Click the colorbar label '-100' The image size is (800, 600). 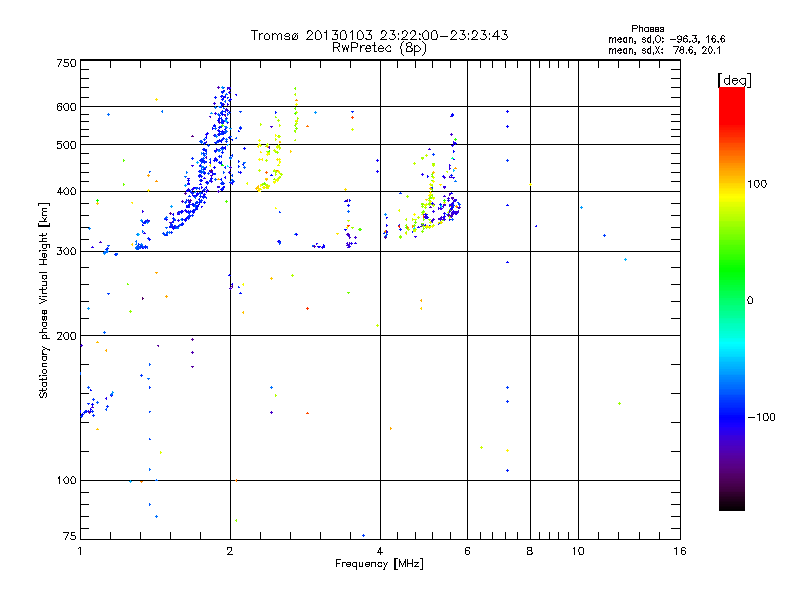click(x=762, y=417)
